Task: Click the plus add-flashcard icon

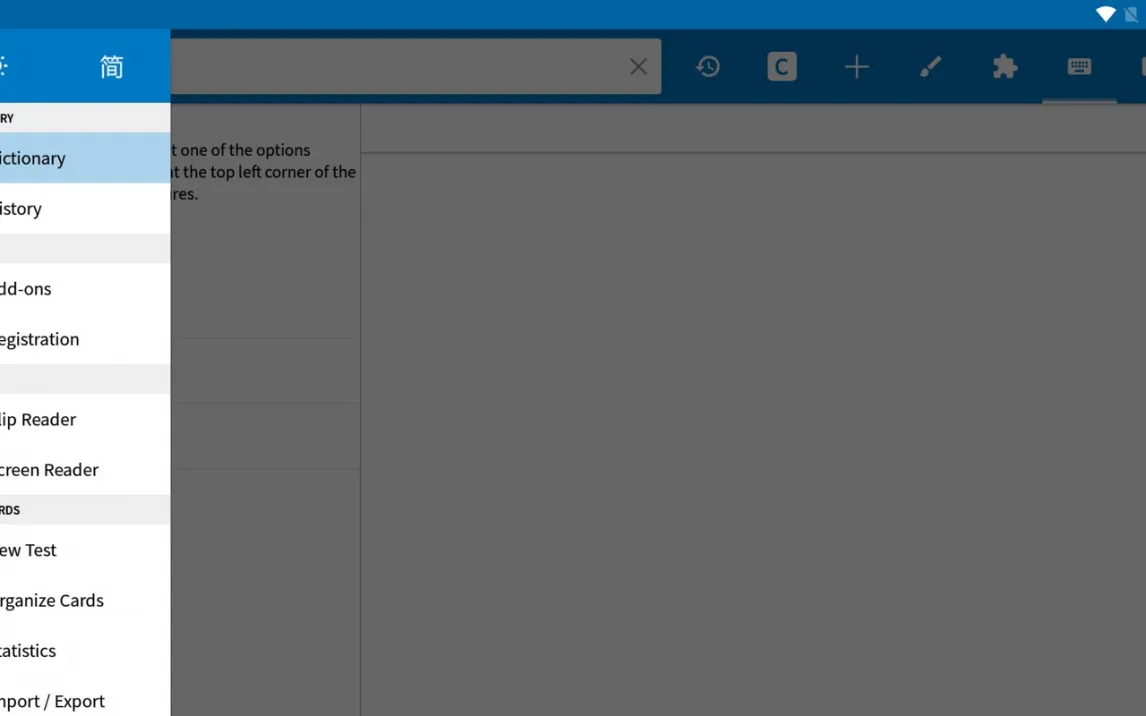Action: 856,67
